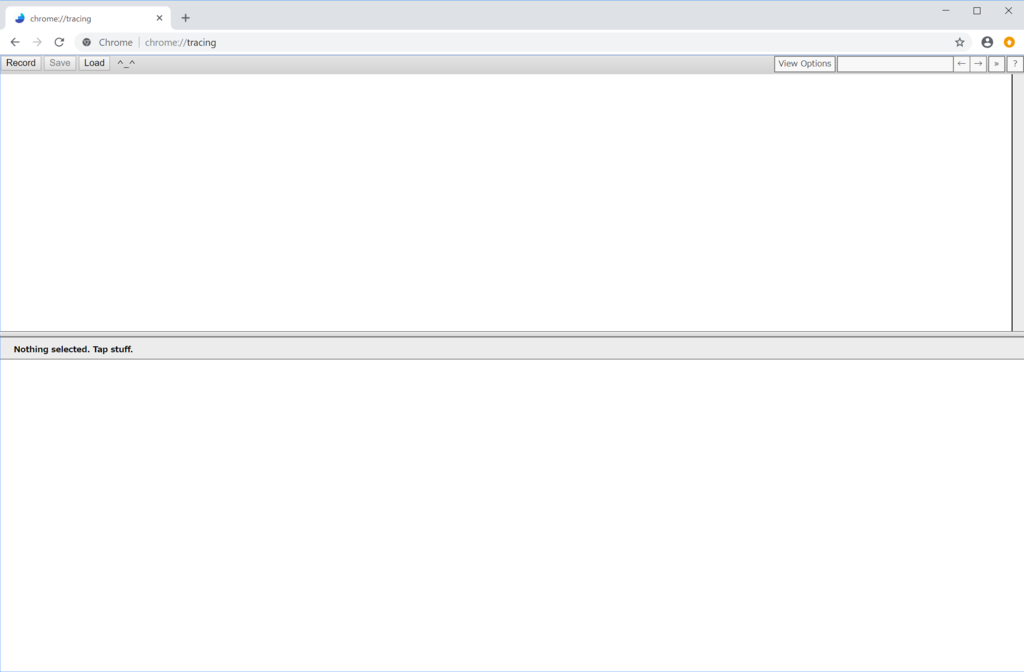1024x672 pixels.
Task: Open tracing help with ? button
Action: coord(1015,64)
